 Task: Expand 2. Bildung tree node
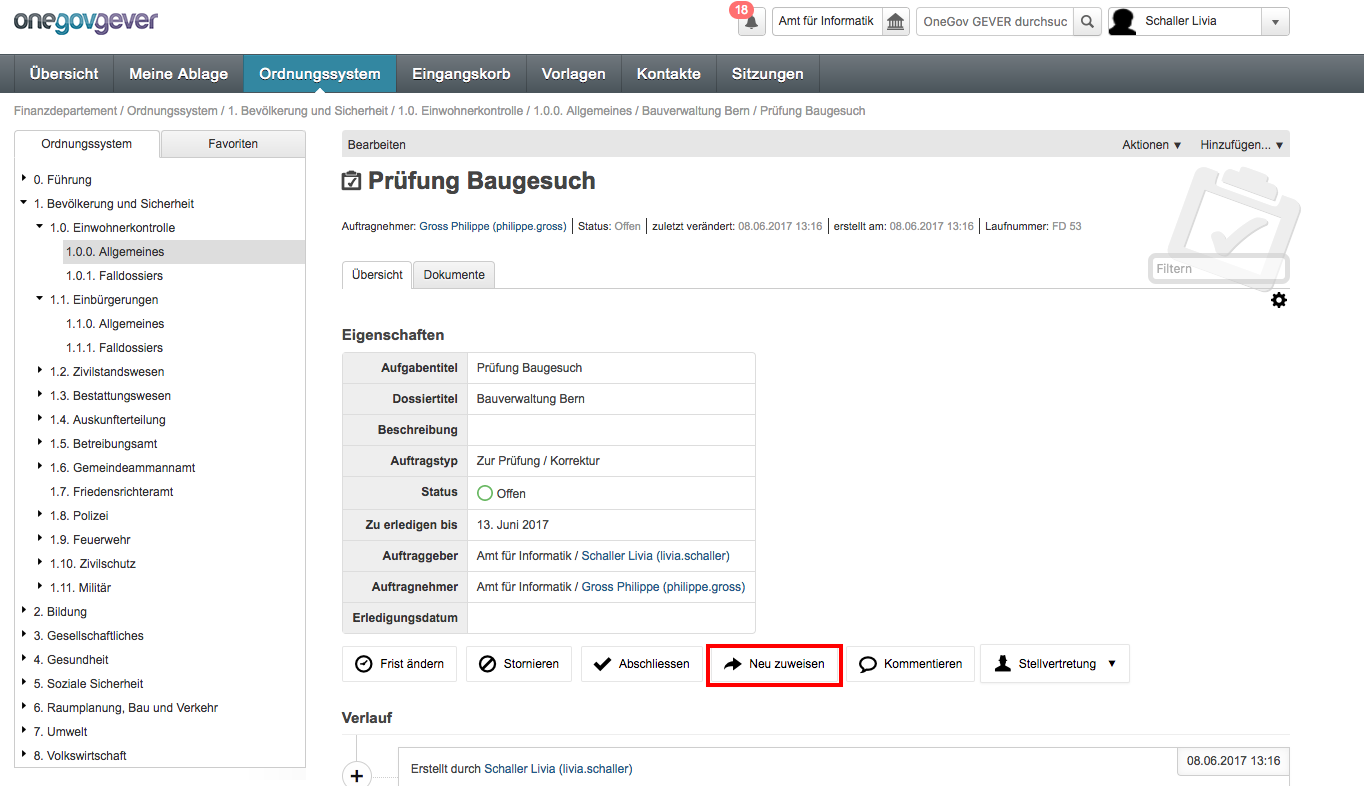point(24,612)
